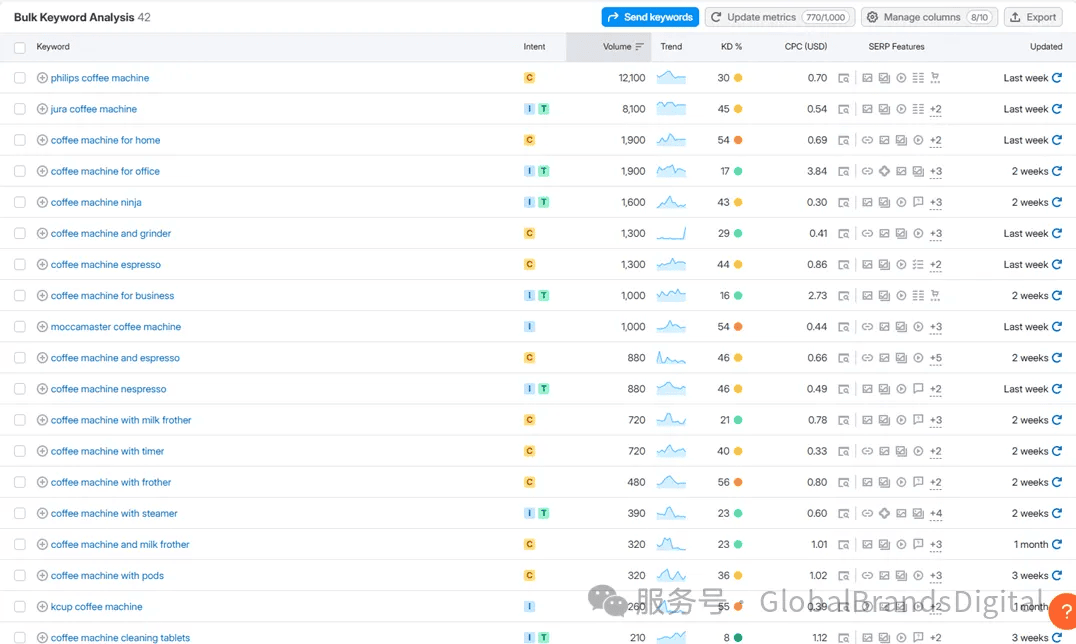Viewport: 1076px width, 644px height.
Task: Click video SERP feature icon for jura coffee machine
Action: (x=901, y=108)
